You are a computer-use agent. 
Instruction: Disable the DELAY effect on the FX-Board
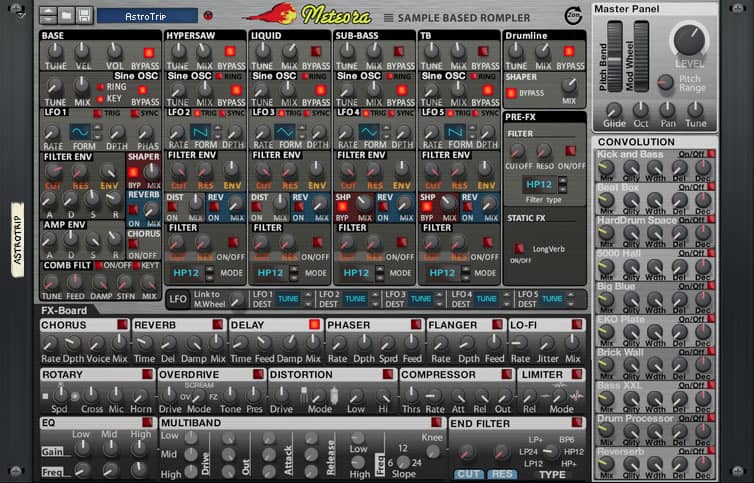click(314, 325)
